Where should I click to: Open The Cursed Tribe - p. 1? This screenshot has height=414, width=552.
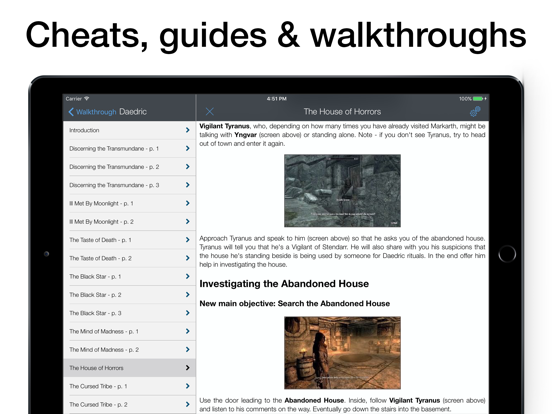130,387
